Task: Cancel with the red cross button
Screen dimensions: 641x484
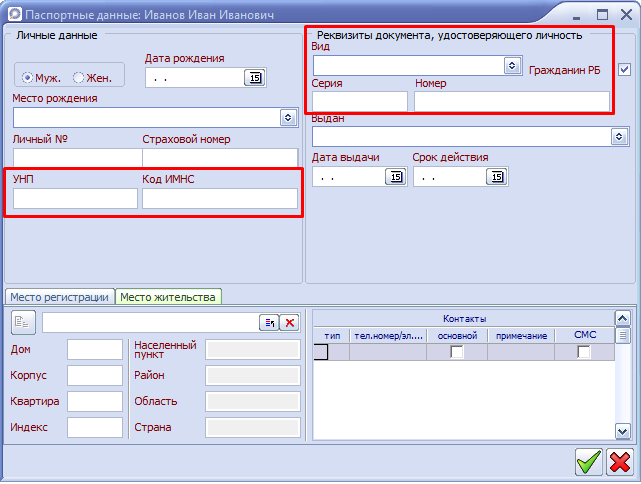Action: [620, 461]
